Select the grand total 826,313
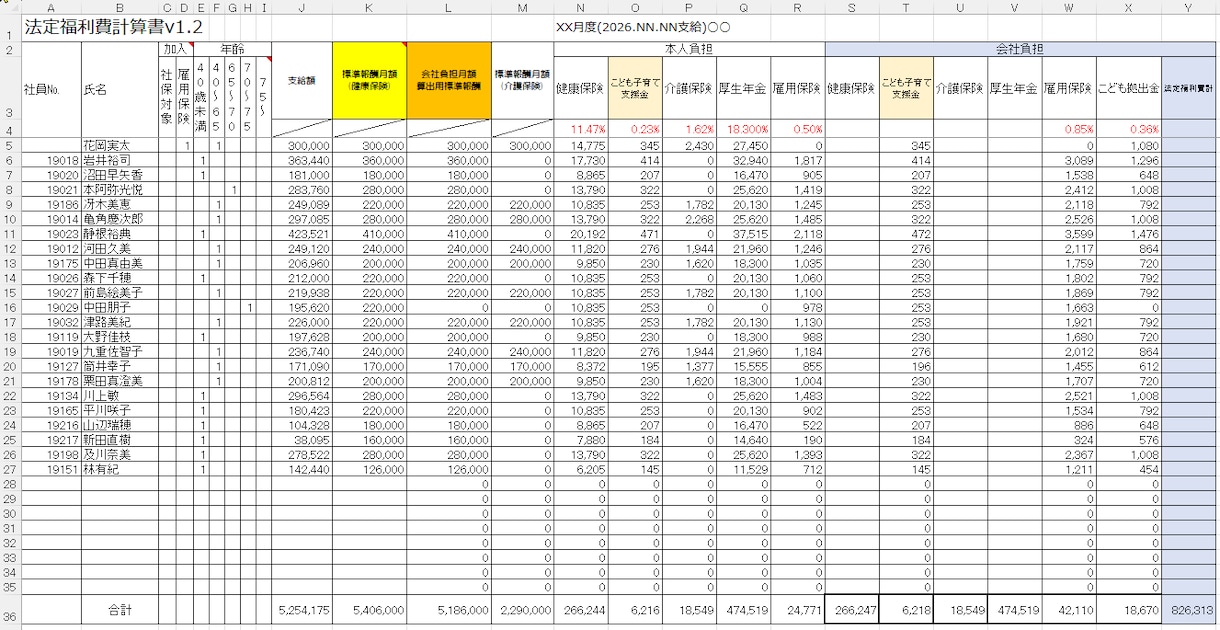 point(1189,608)
